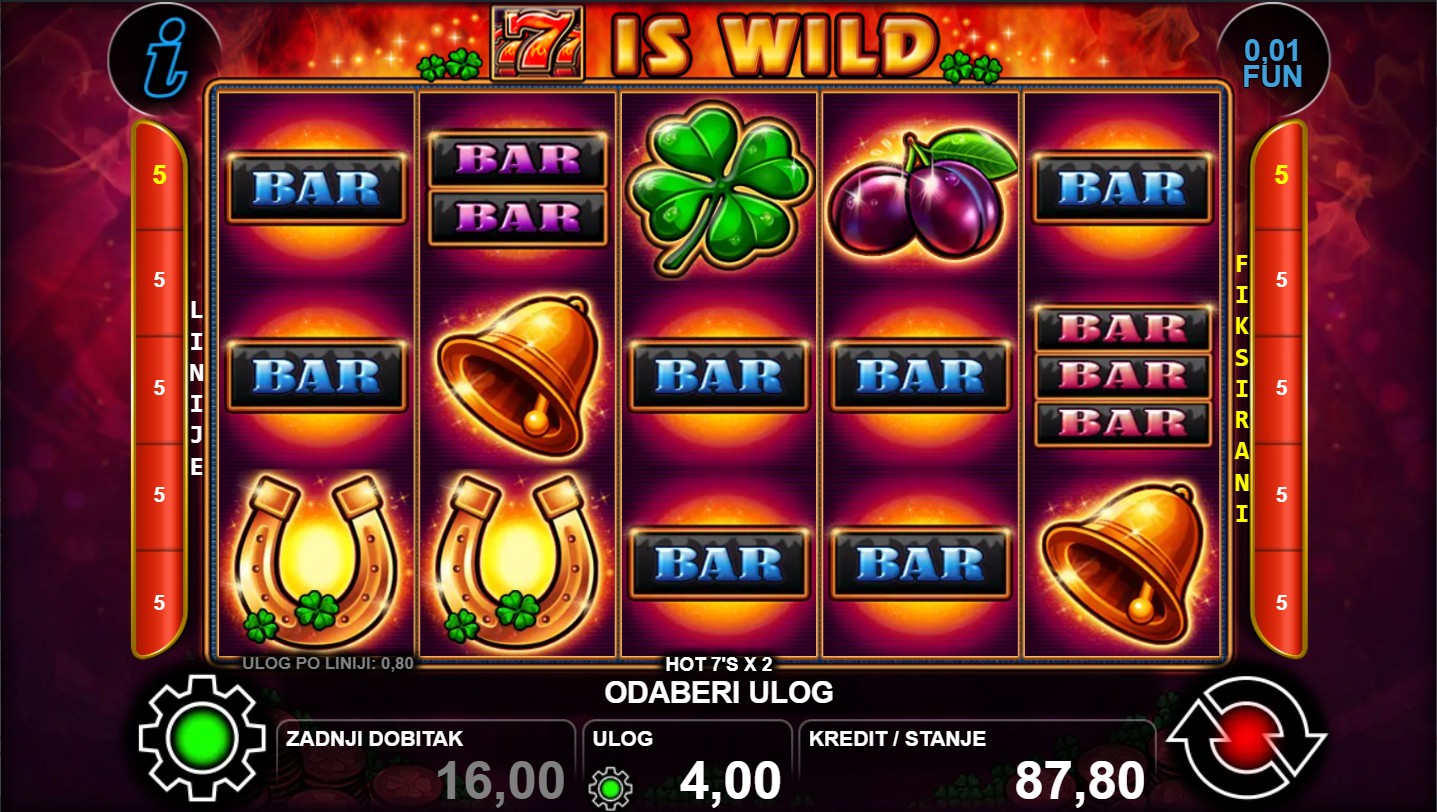This screenshot has height=812, width=1437.
Task: Click the green four-leaf clover symbol
Action: pyautogui.click(x=720, y=190)
